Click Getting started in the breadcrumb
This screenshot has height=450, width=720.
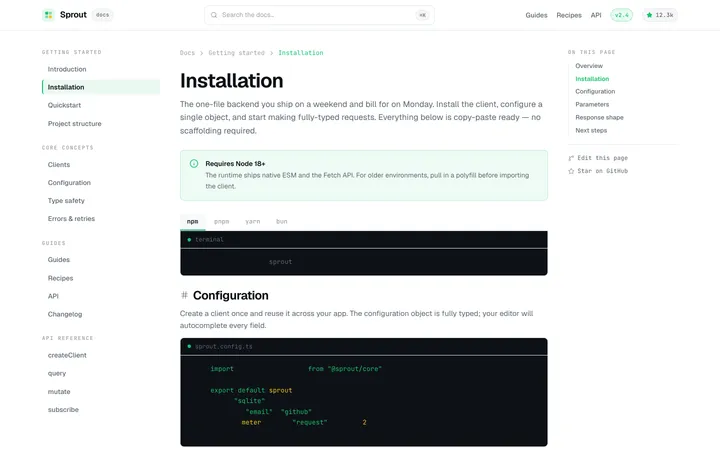[236, 53]
